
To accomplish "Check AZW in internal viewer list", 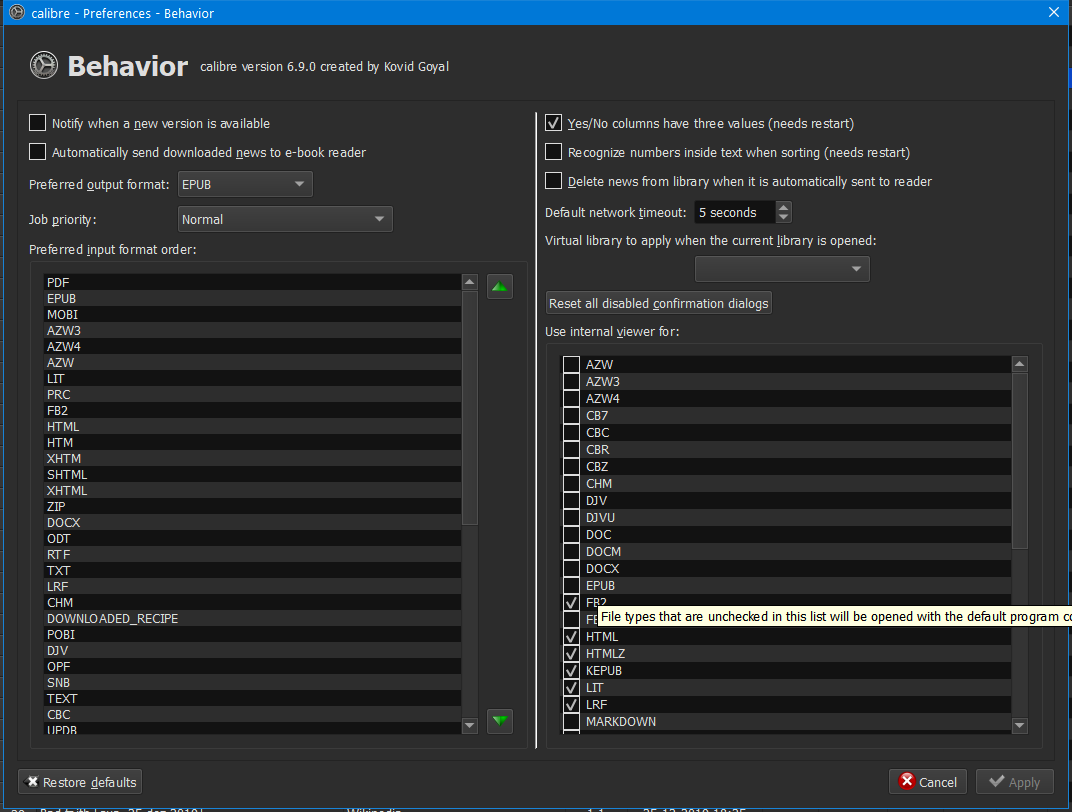I will coord(572,364).
